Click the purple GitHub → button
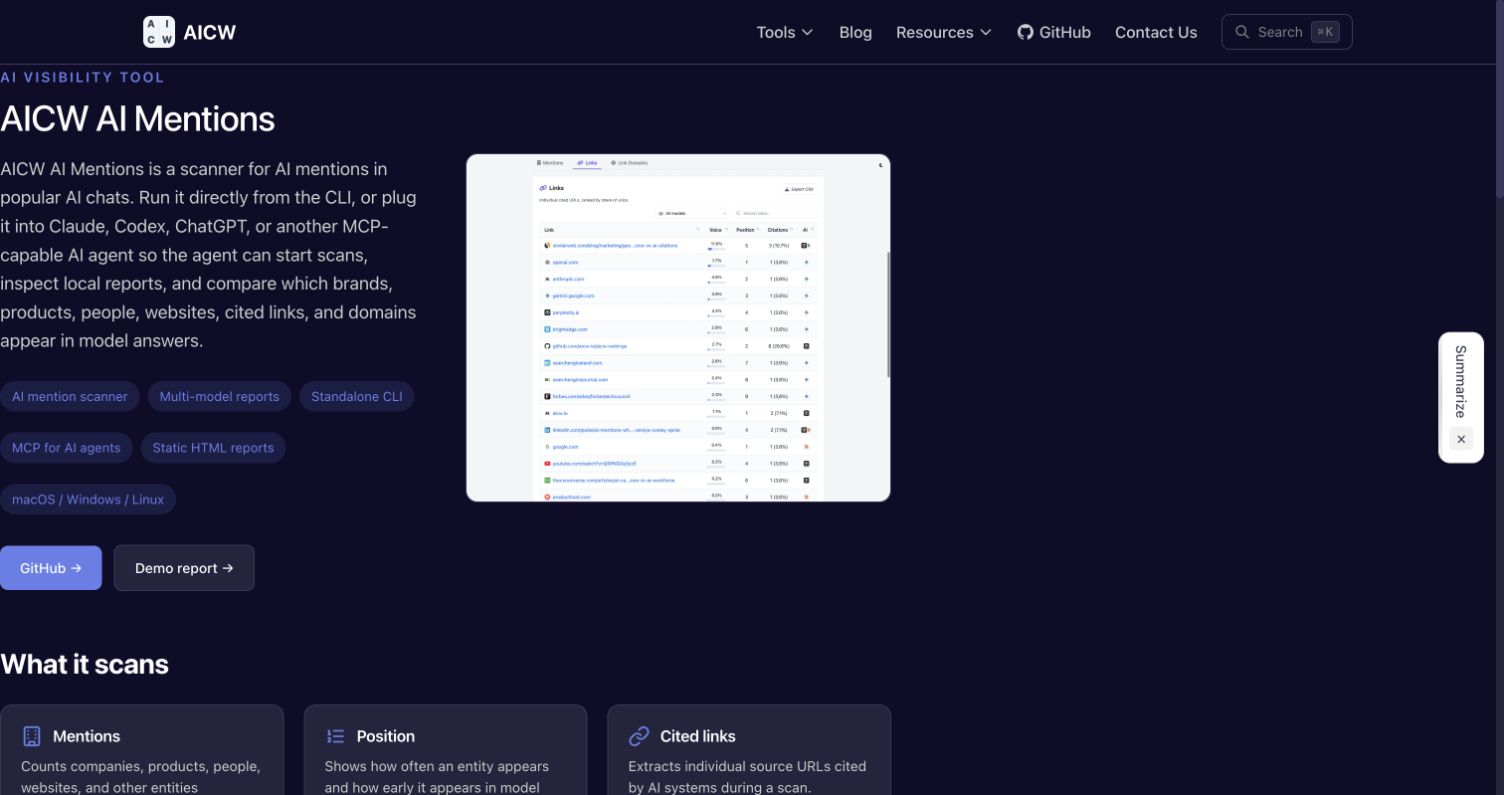Viewport: 1504px width, 795px height. pyautogui.click(x=51, y=568)
